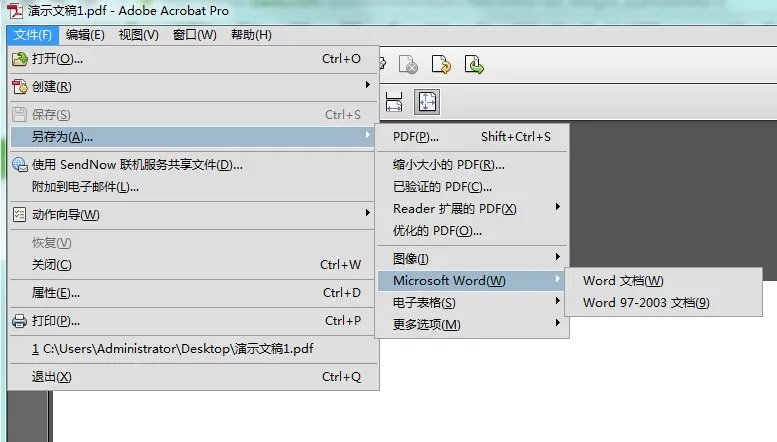
Task: Select 更多选项(M) submenu entry
Action: (x=472, y=325)
